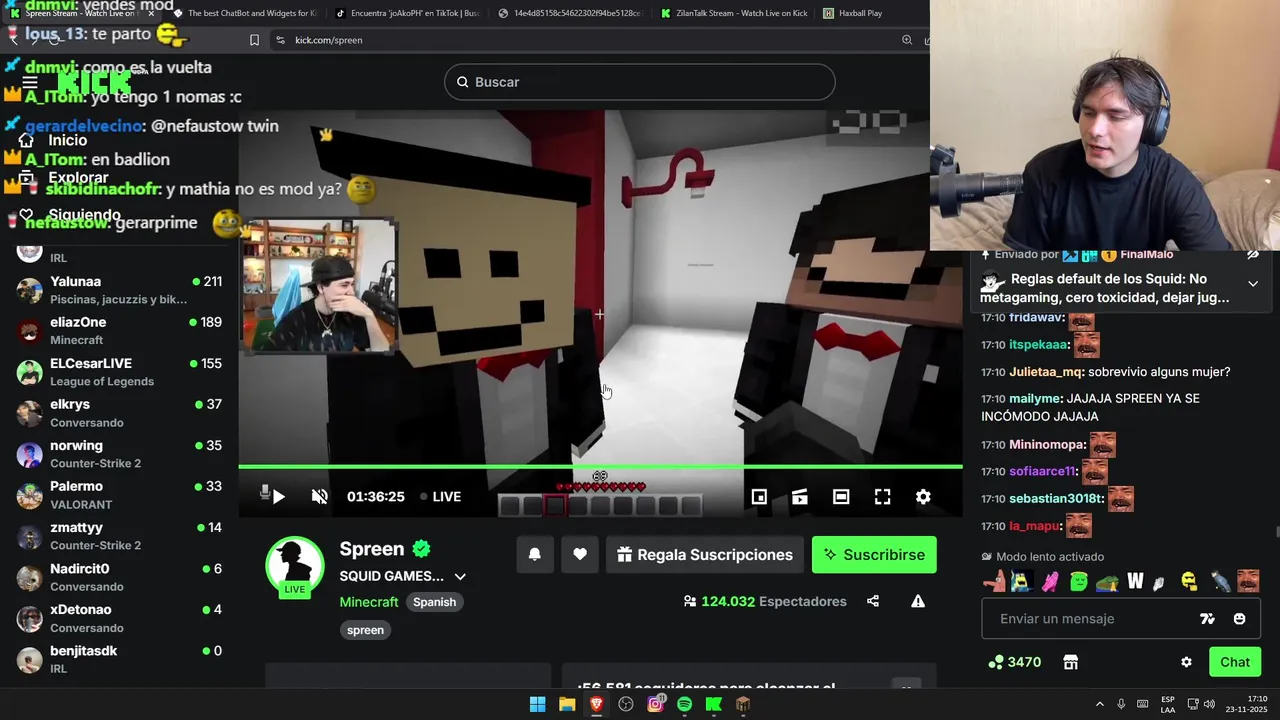
Task: Open xDetonao's channel in sidebar
Action: (120, 618)
